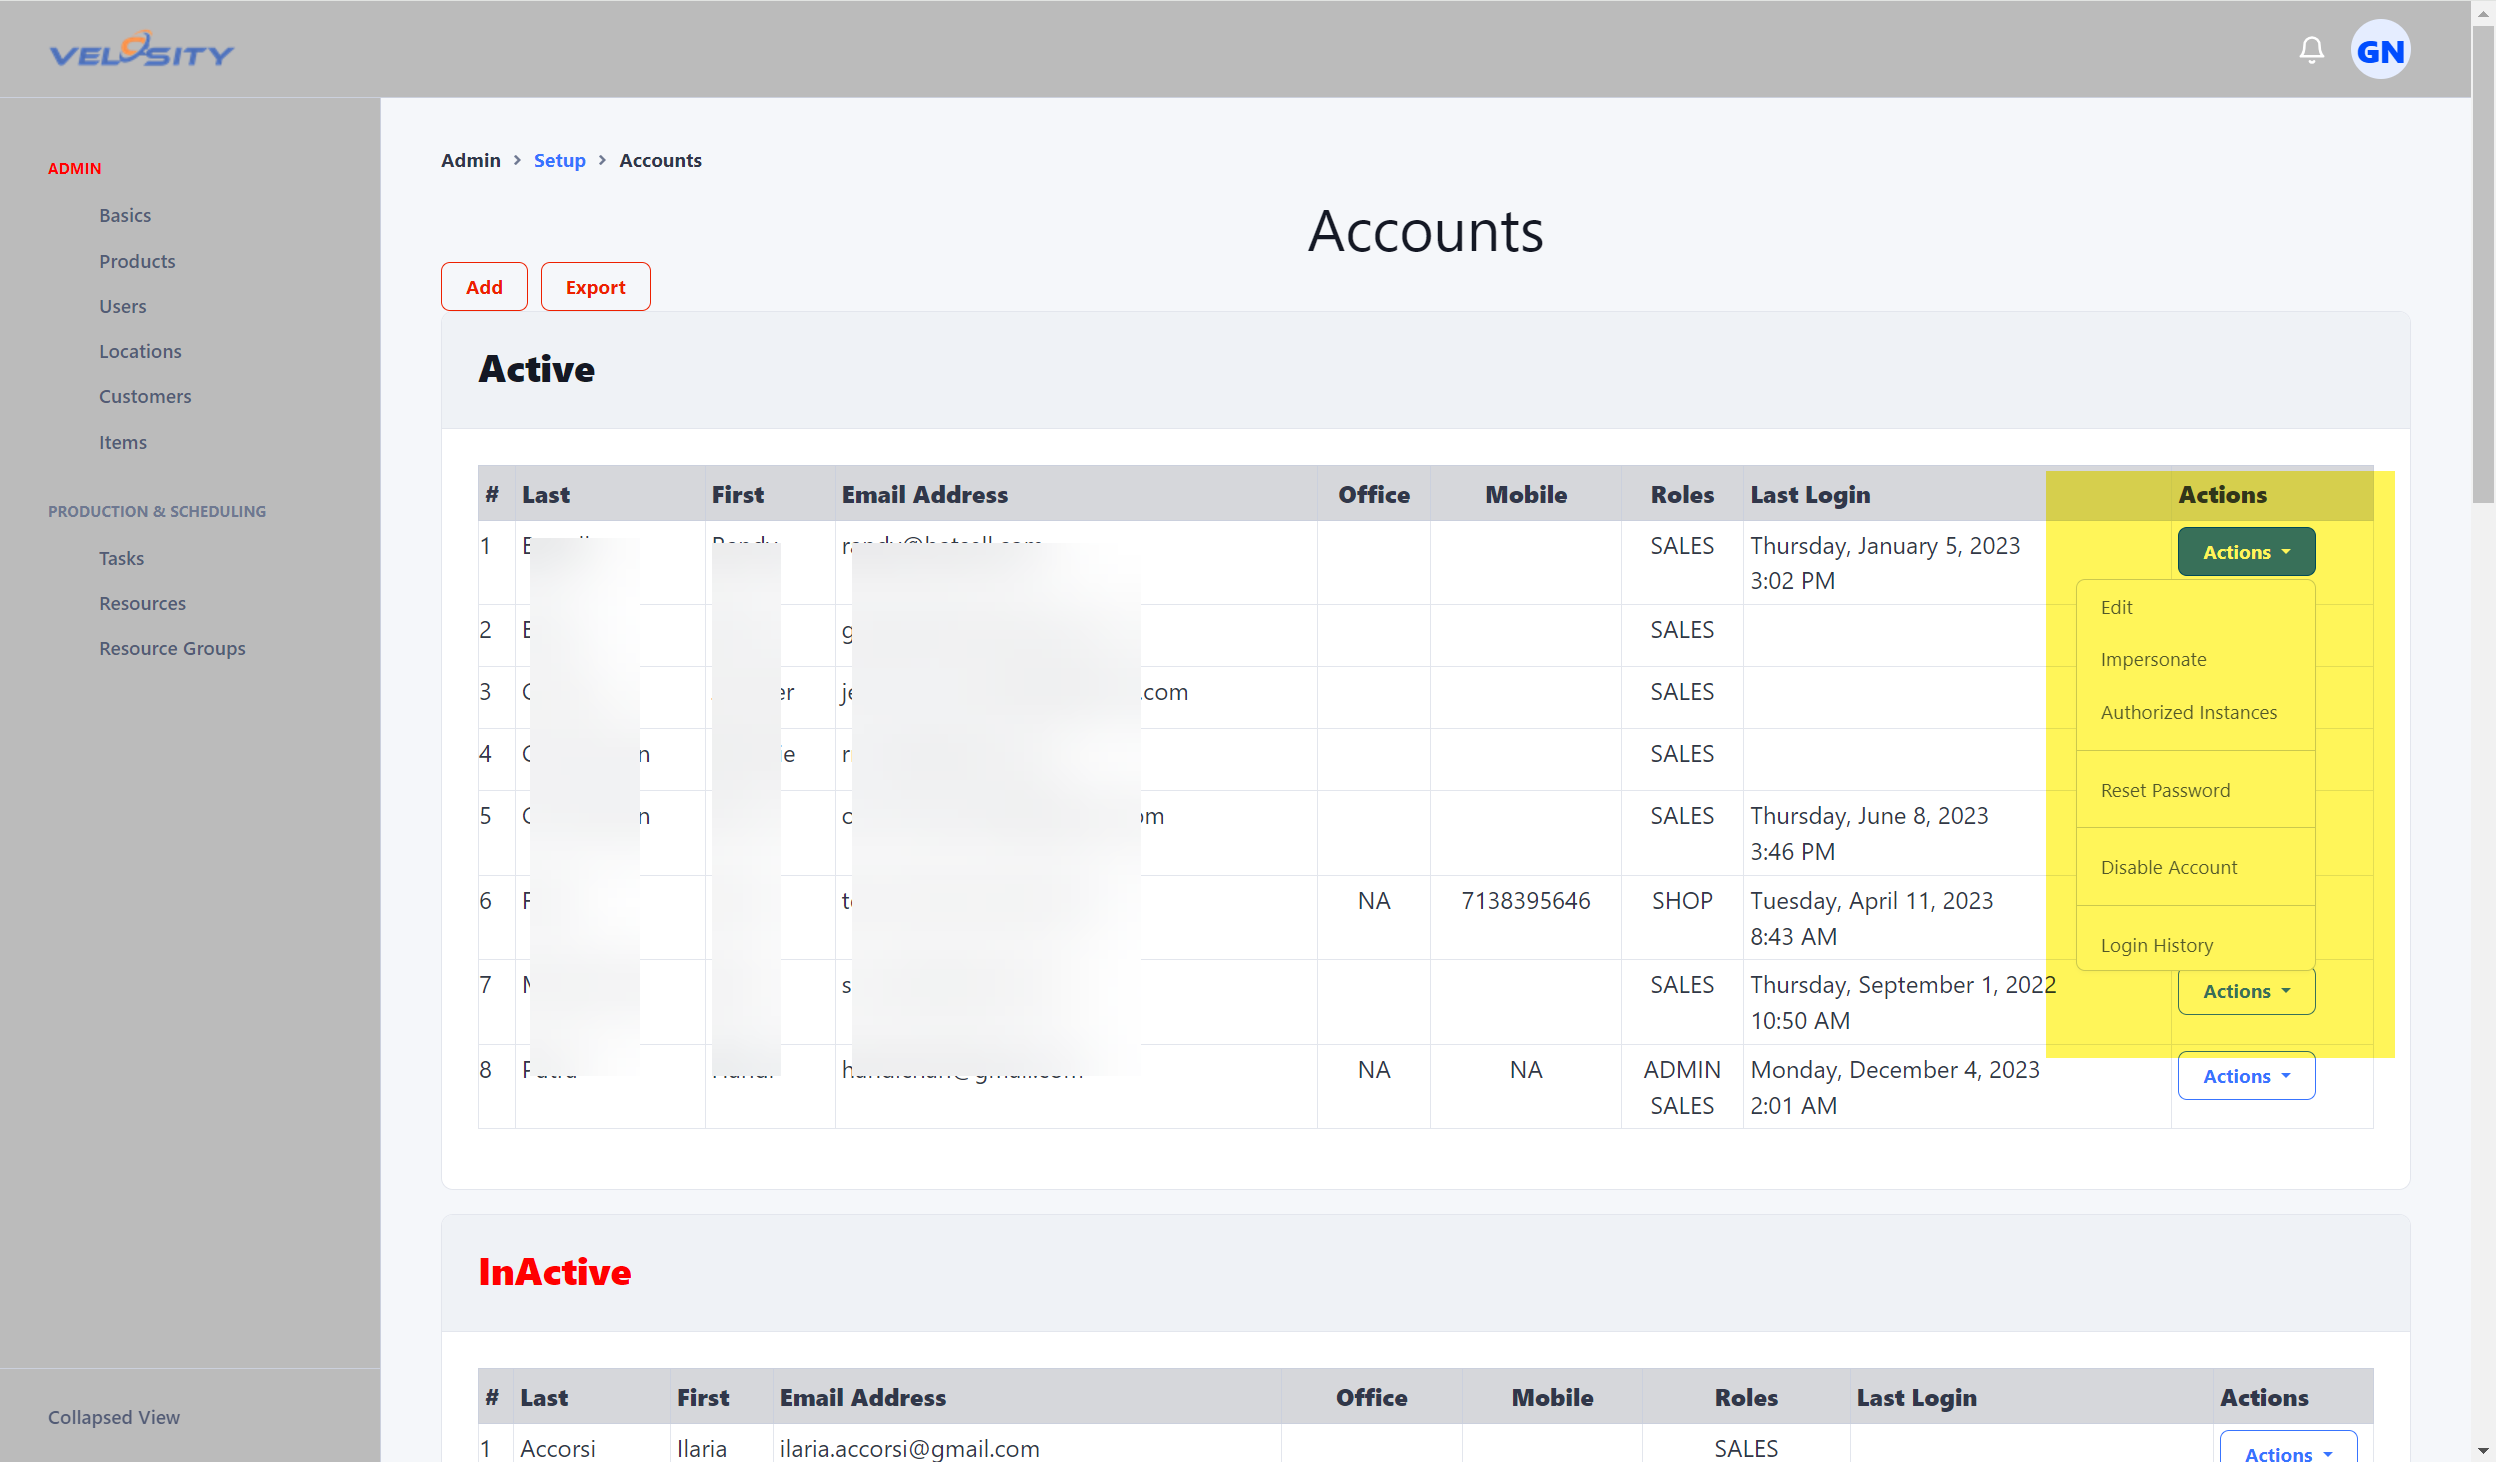This screenshot has height=1462, width=2496.
Task: Click the Mobile header in Active table
Action: 1526,494
